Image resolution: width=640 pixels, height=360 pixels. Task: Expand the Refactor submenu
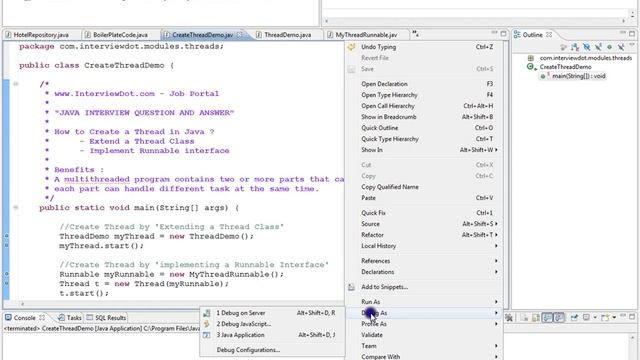point(424,235)
